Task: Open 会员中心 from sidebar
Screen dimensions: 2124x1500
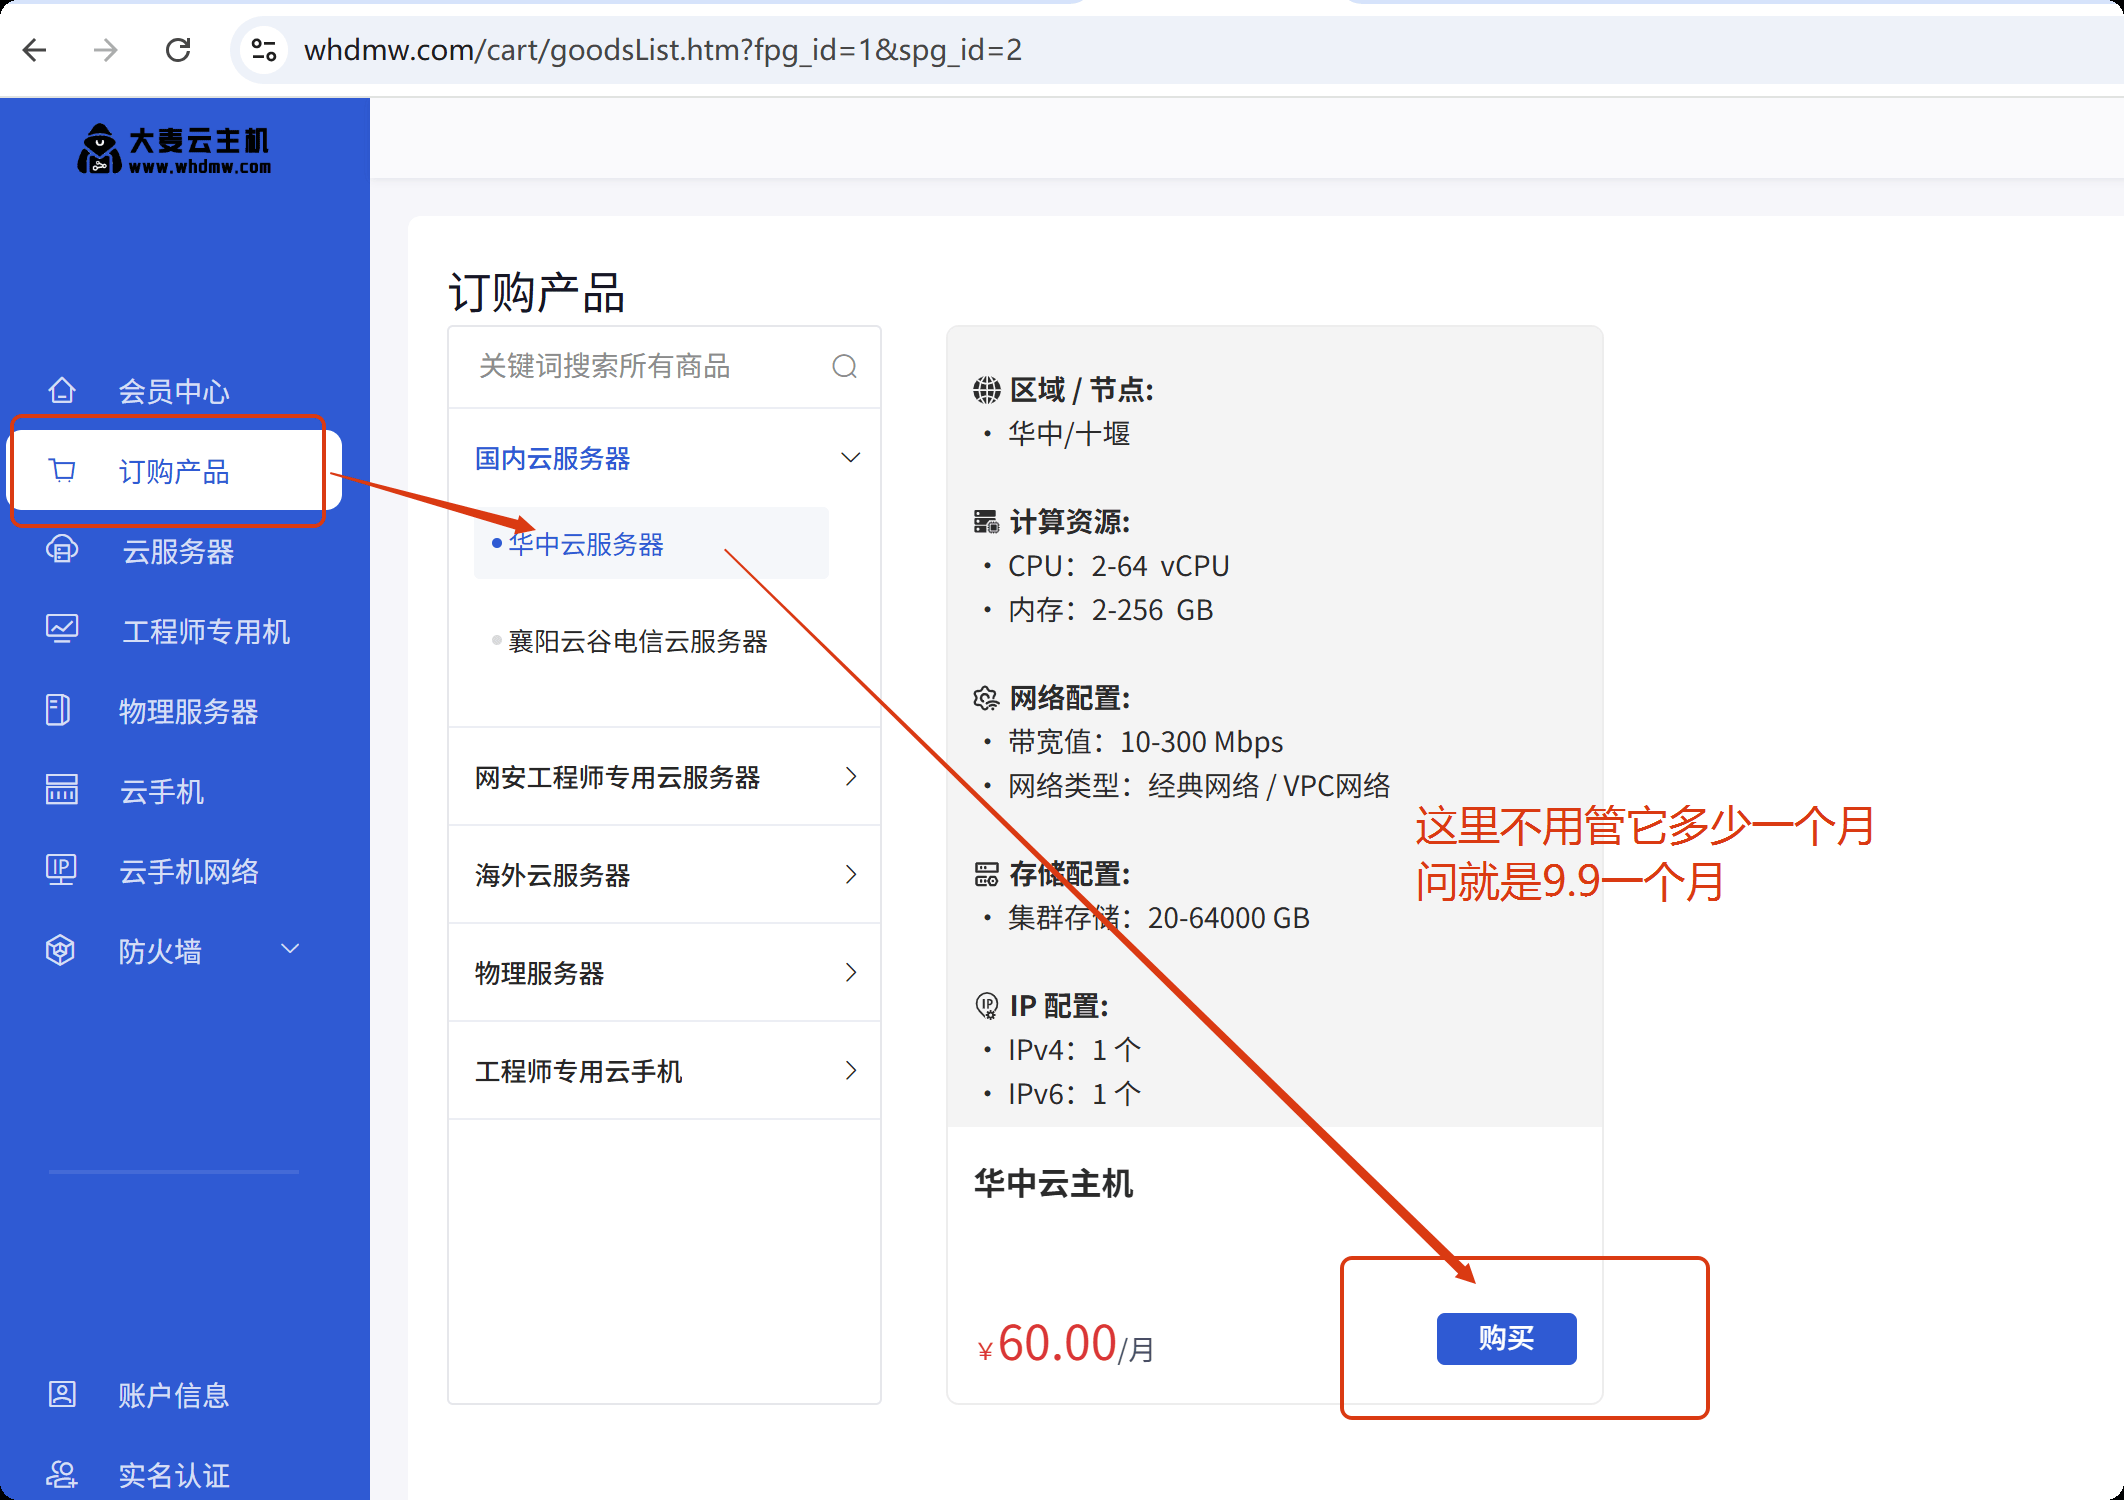Action: click(173, 391)
